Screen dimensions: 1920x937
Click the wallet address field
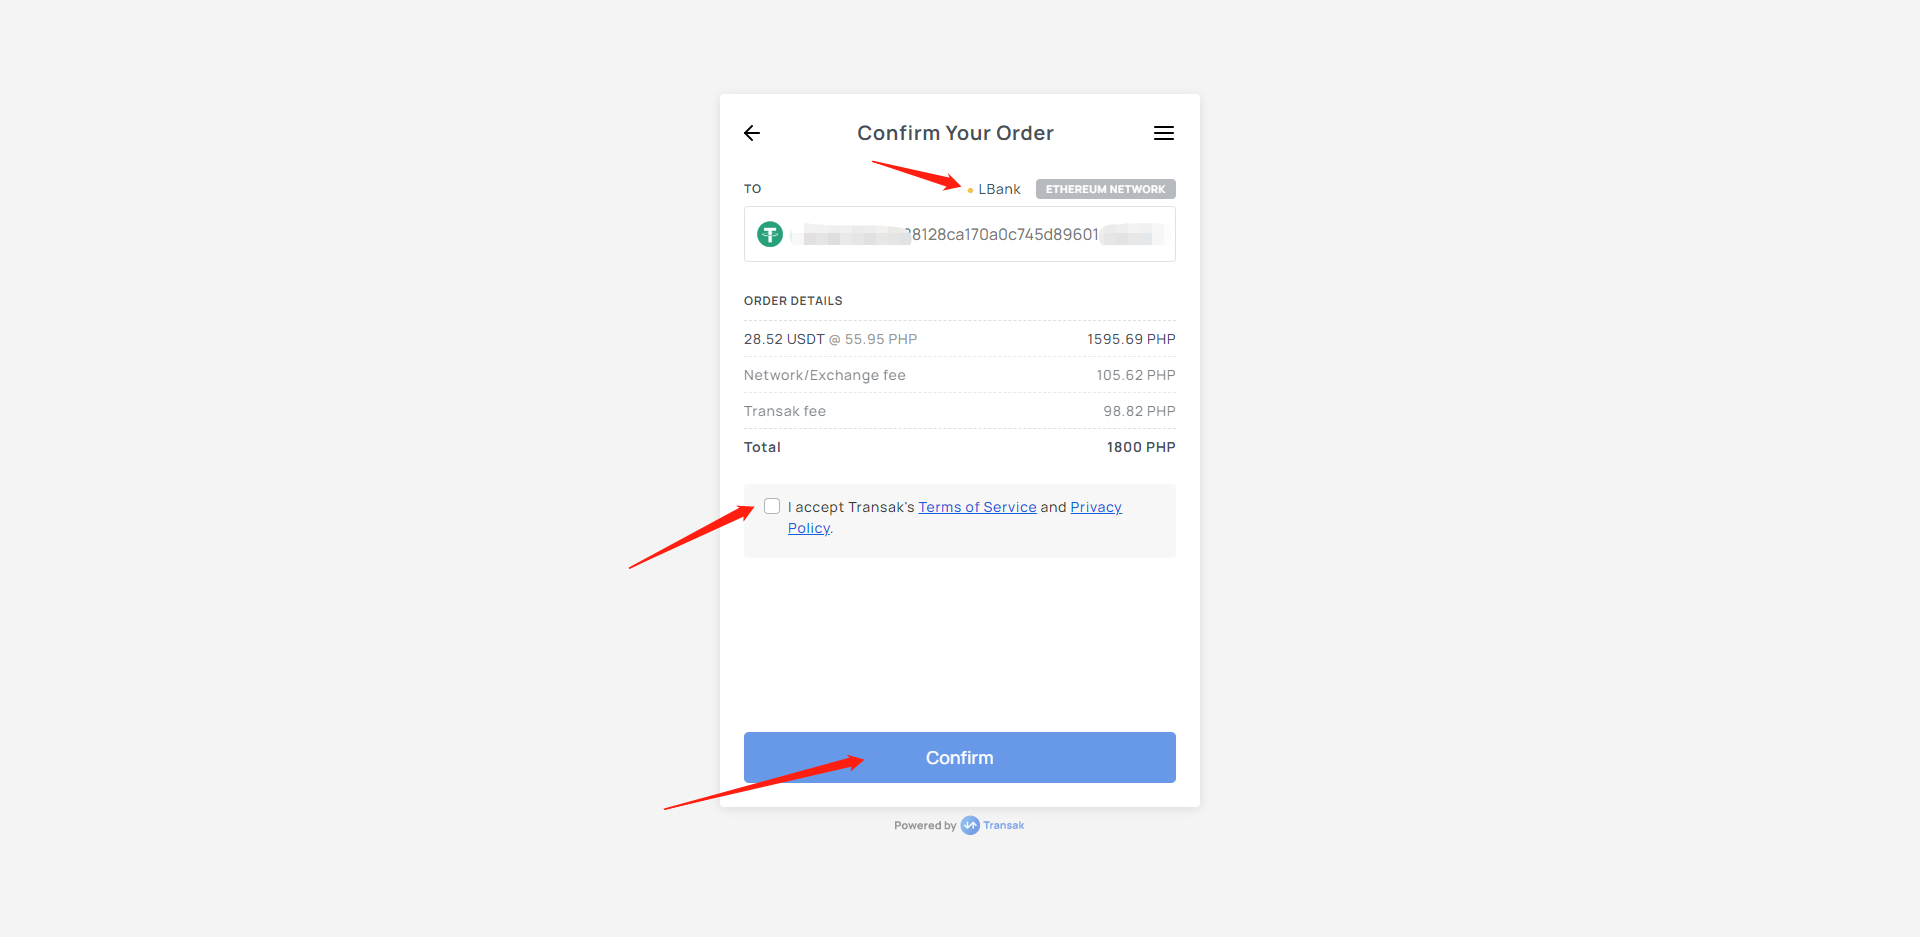click(x=960, y=234)
